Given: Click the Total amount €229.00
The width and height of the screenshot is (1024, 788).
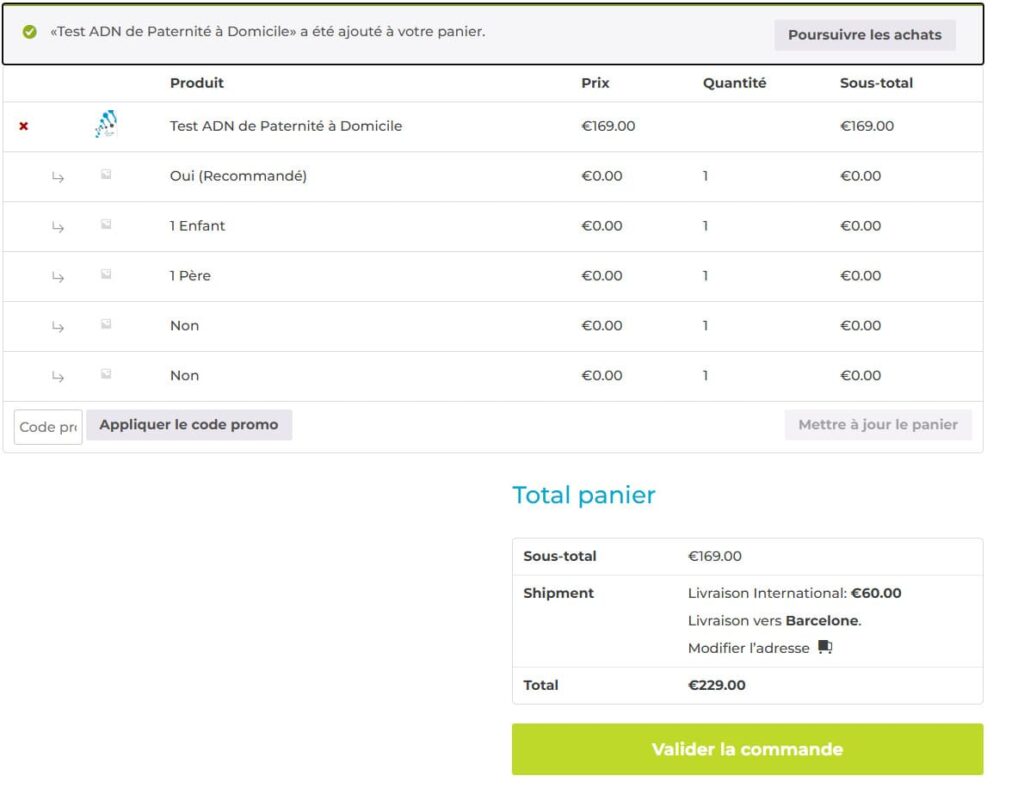Looking at the screenshot, I should [x=716, y=685].
